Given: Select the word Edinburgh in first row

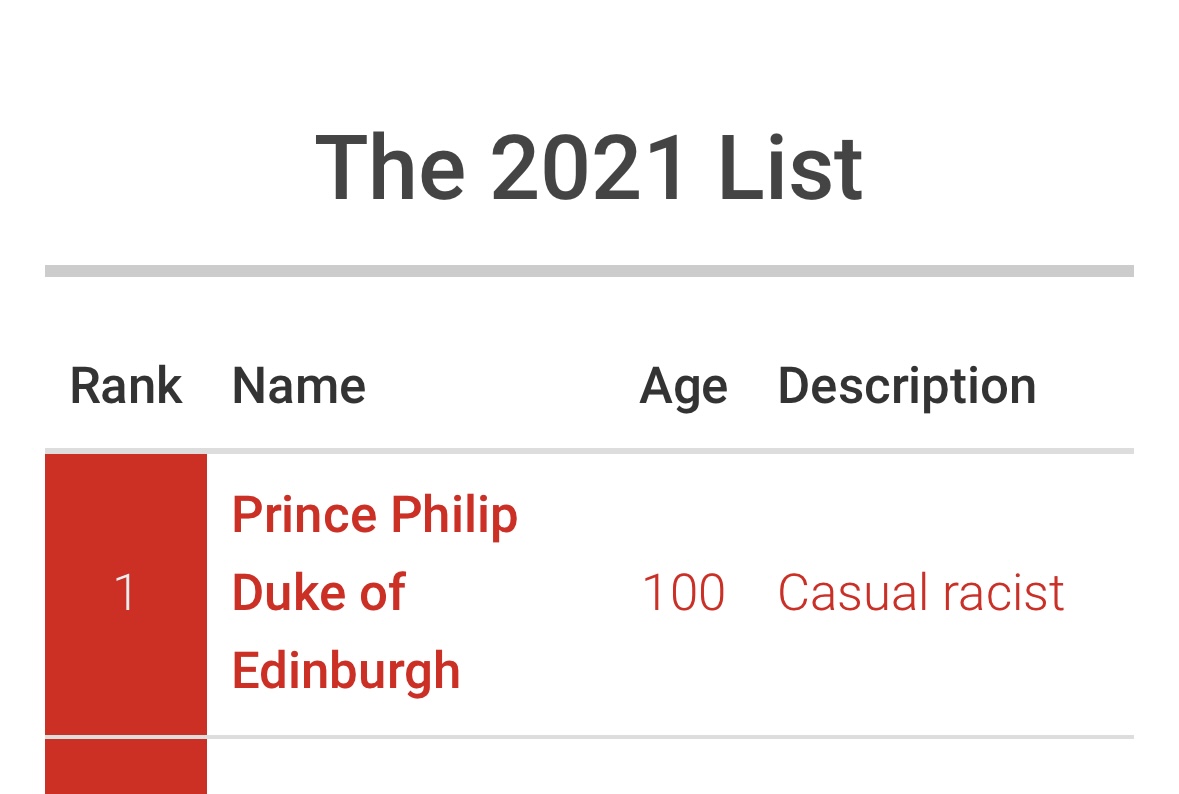Looking at the screenshot, I should coord(346,671).
